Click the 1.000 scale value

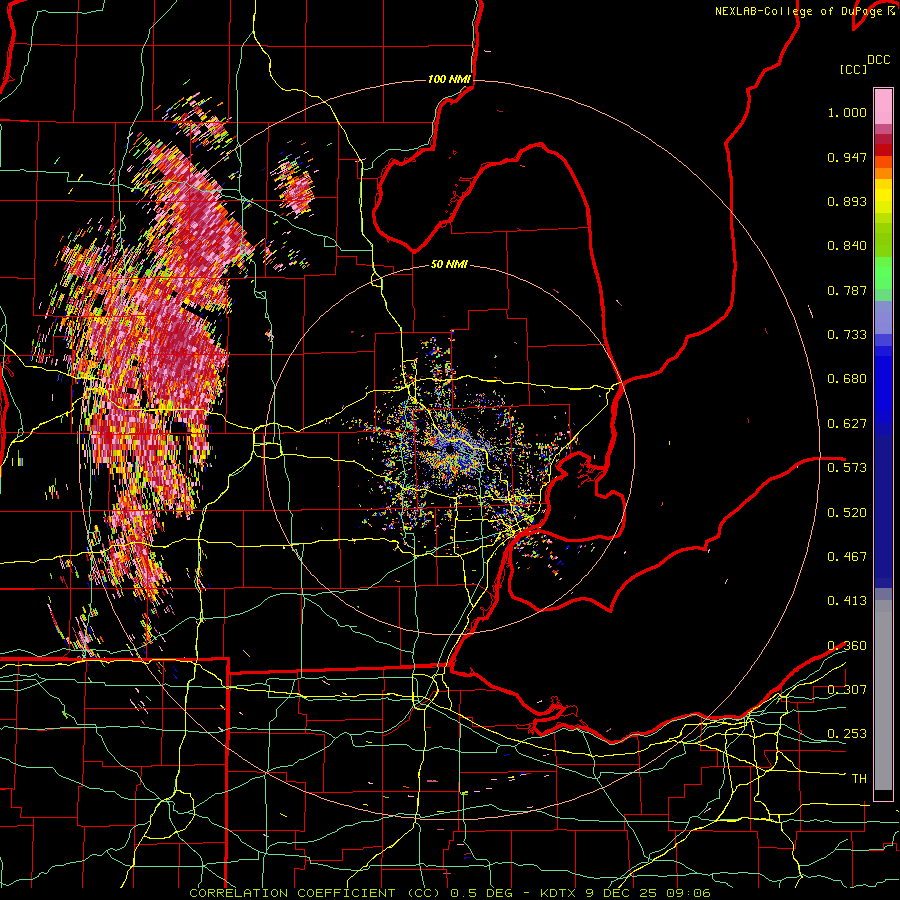(847, 112)
